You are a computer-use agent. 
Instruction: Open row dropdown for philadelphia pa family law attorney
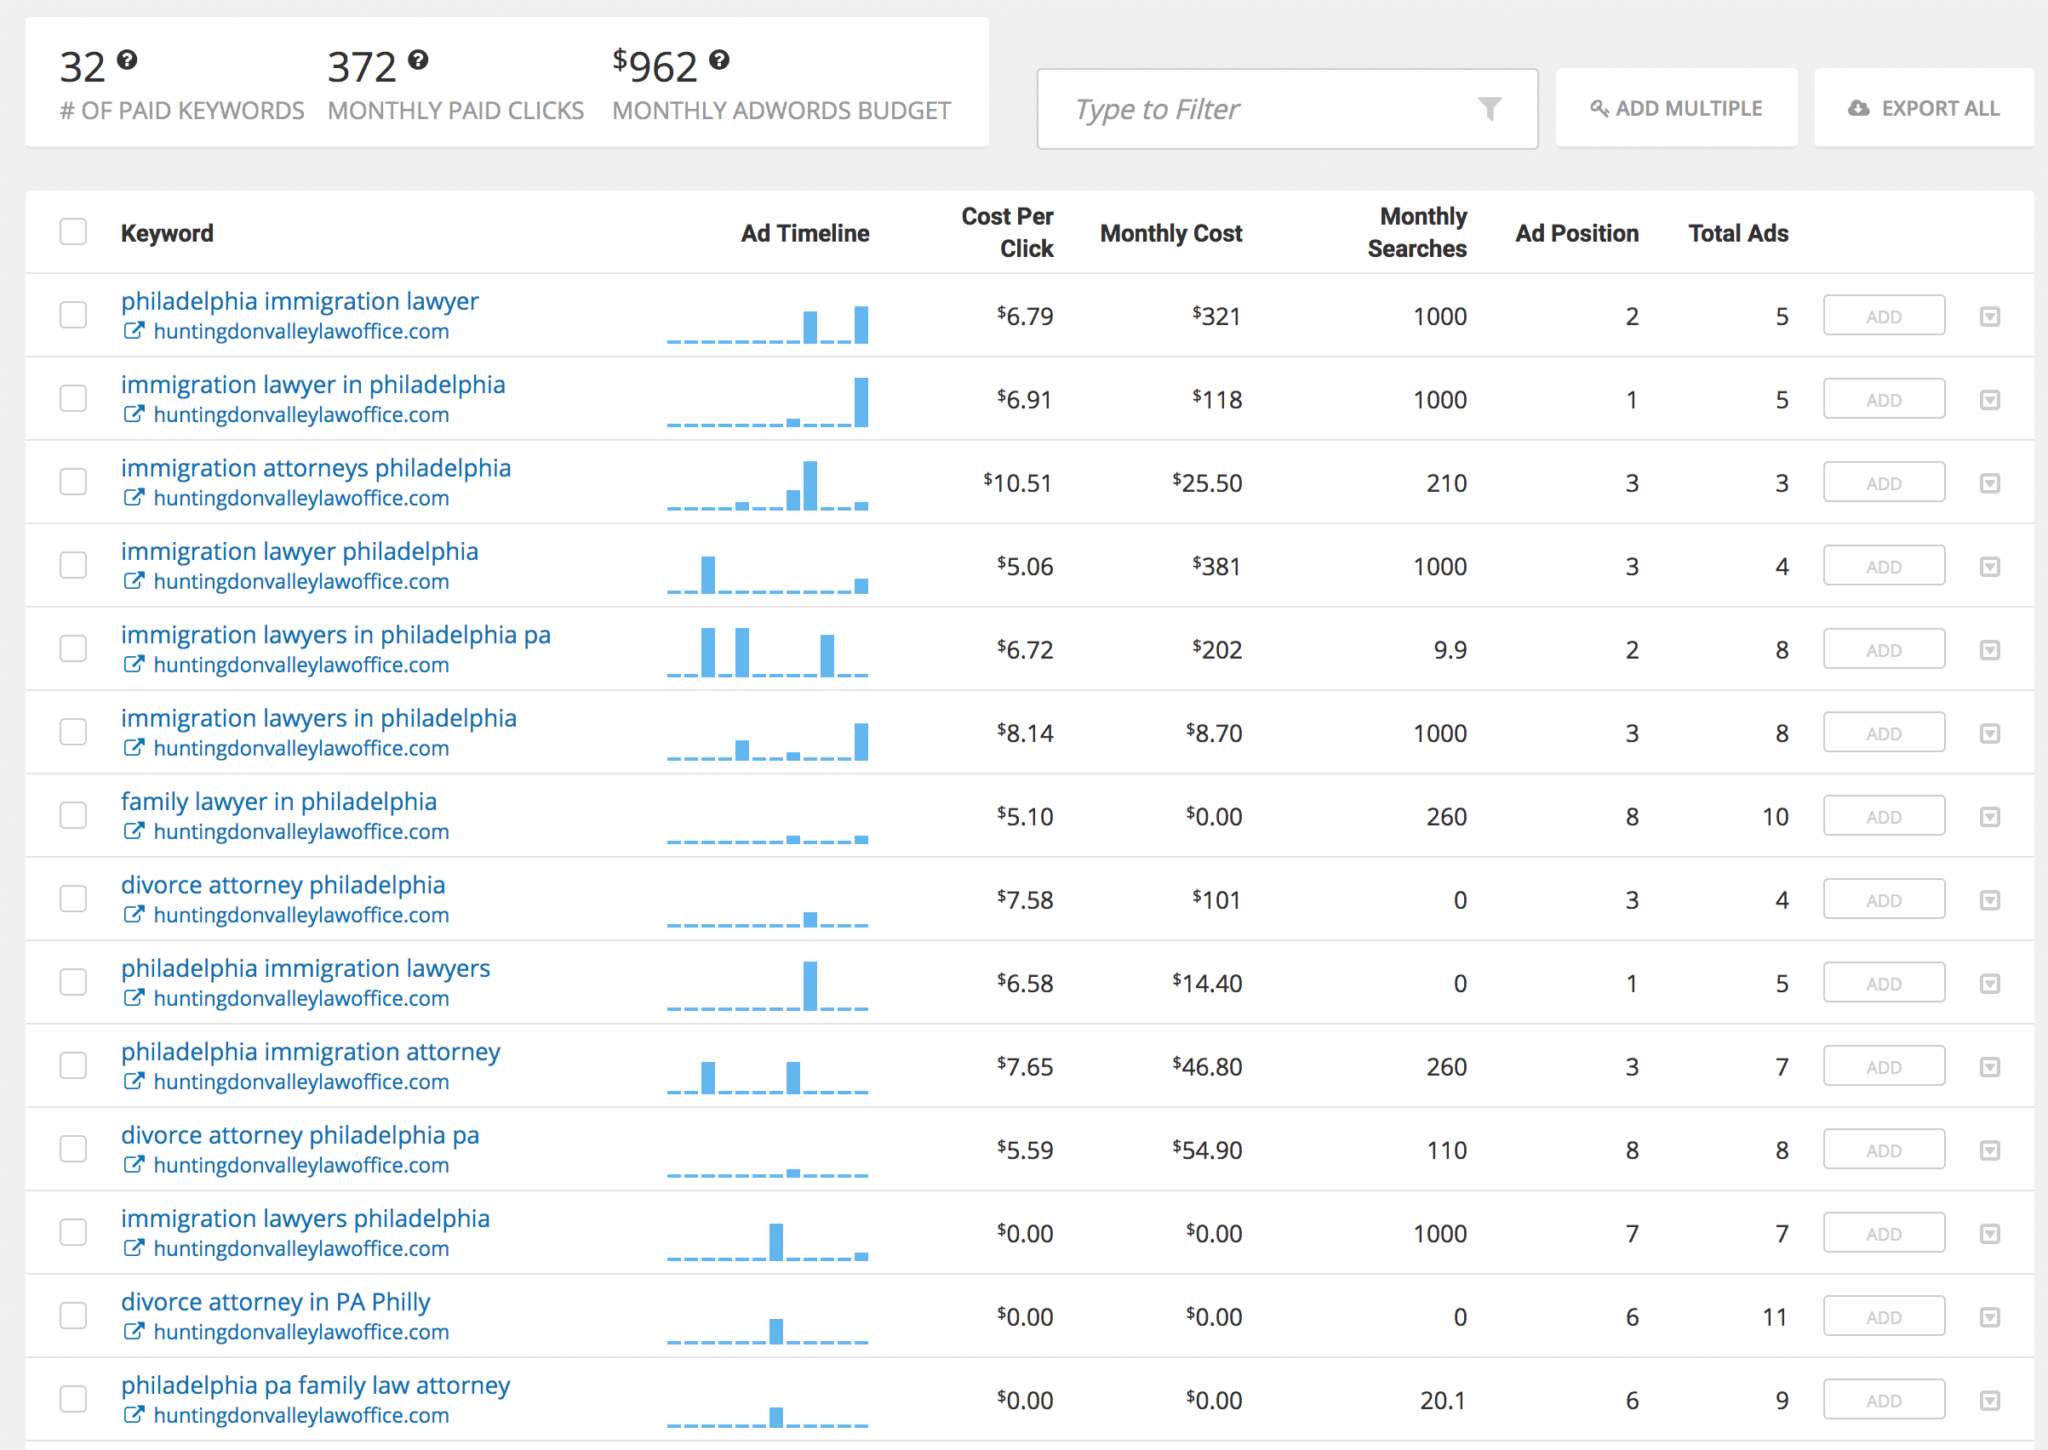[1989, 1400]
